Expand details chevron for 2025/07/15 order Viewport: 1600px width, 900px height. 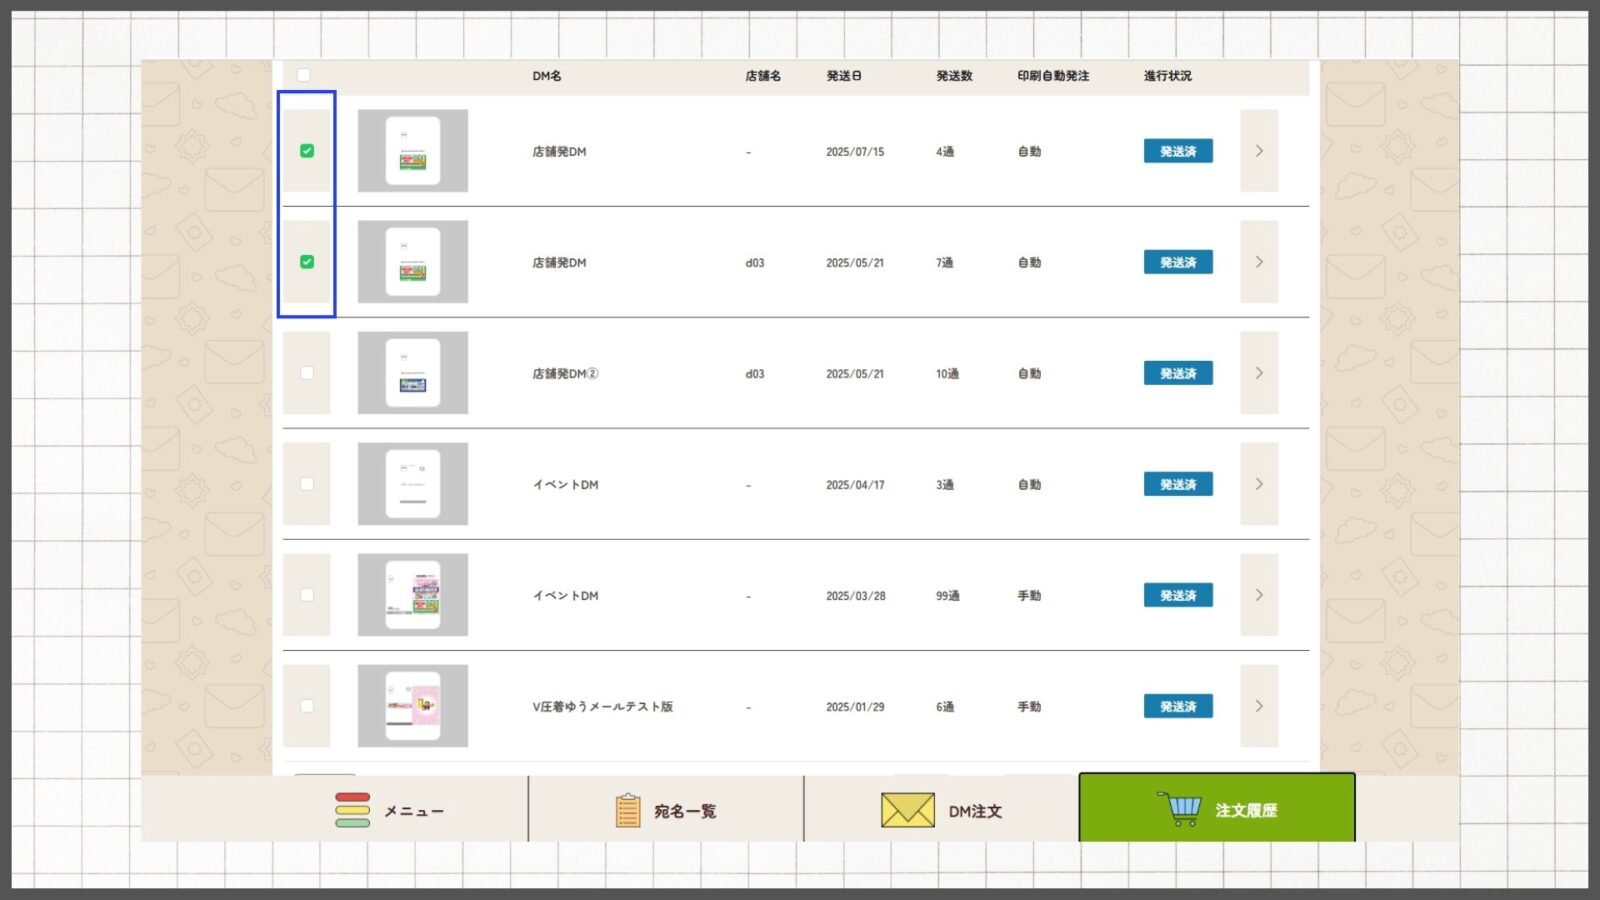(x=1259, y=151)
